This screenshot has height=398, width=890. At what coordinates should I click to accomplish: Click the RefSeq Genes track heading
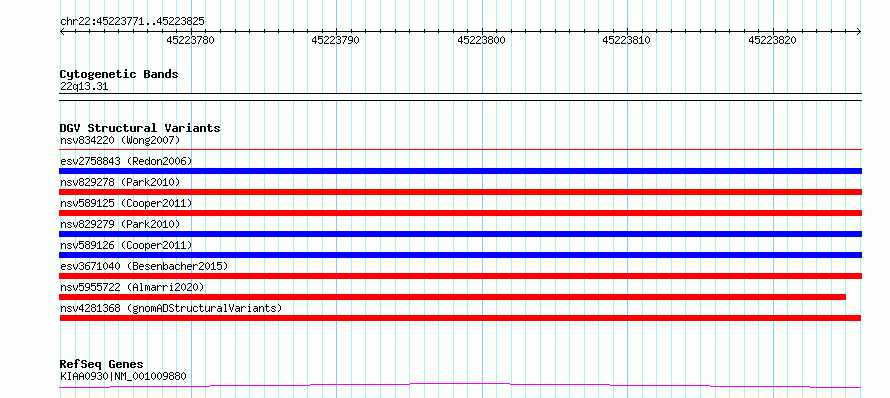tap(101, 364)
